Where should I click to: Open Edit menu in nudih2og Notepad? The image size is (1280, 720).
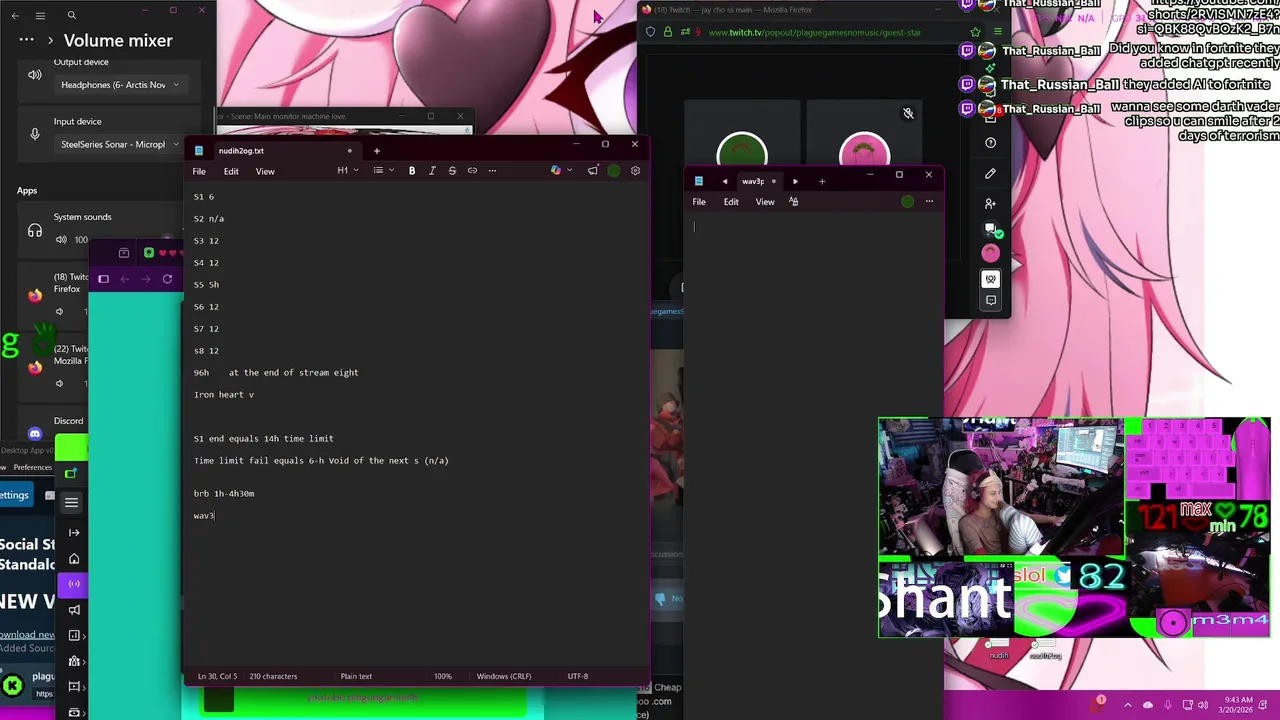231,171
